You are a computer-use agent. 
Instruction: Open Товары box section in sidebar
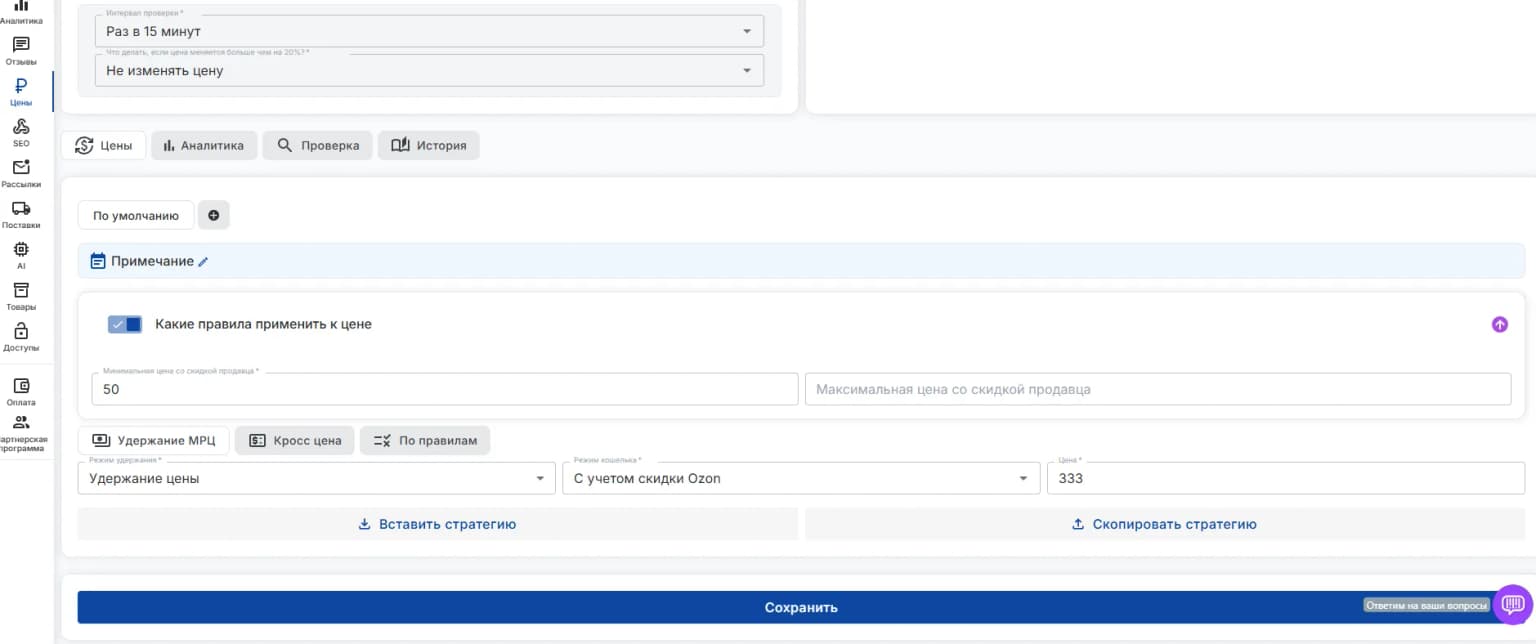(x=21, y=297)
